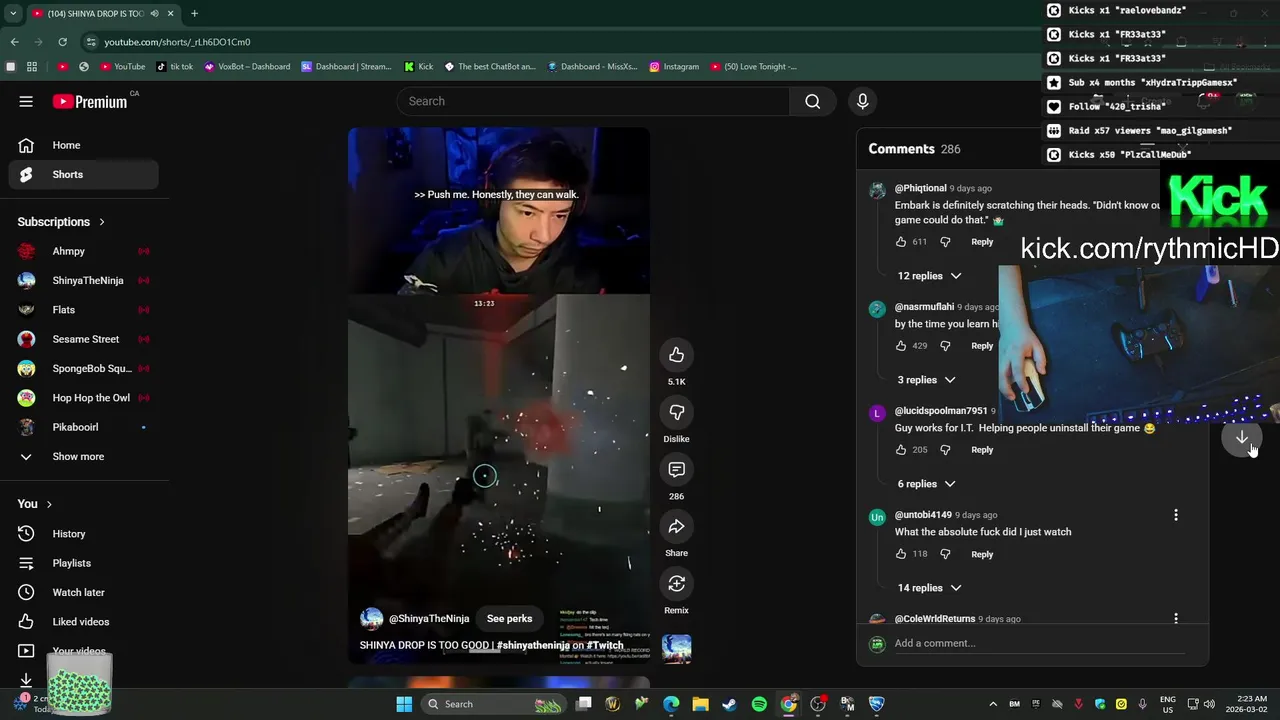Open the Kick bookmark

point(418,67)
